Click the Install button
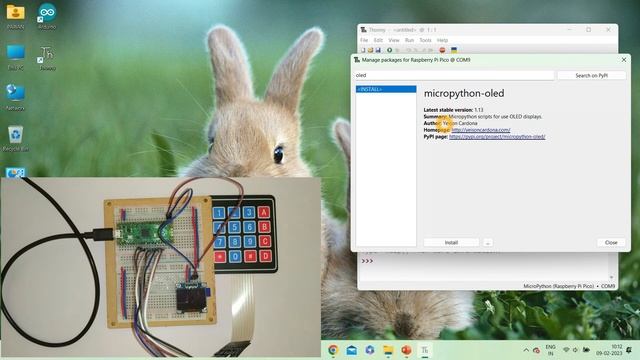 (451, 242)
